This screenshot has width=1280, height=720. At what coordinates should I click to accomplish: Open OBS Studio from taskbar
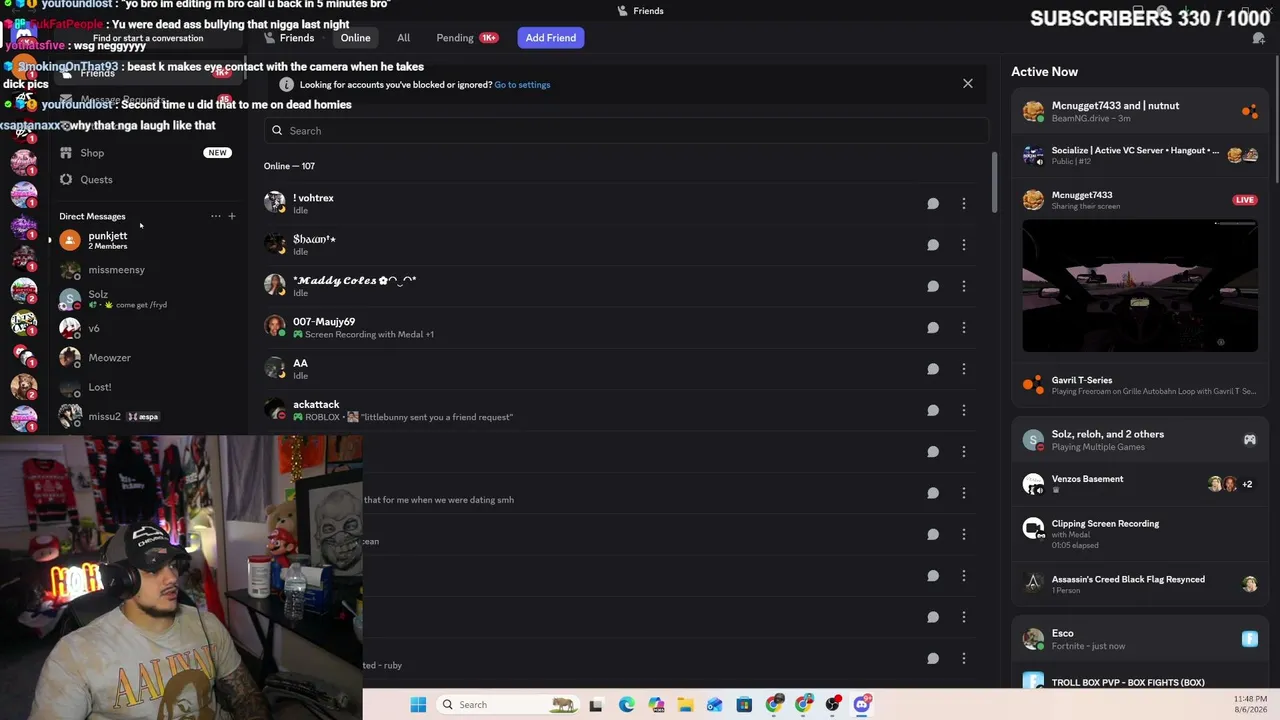coord(833,705)
